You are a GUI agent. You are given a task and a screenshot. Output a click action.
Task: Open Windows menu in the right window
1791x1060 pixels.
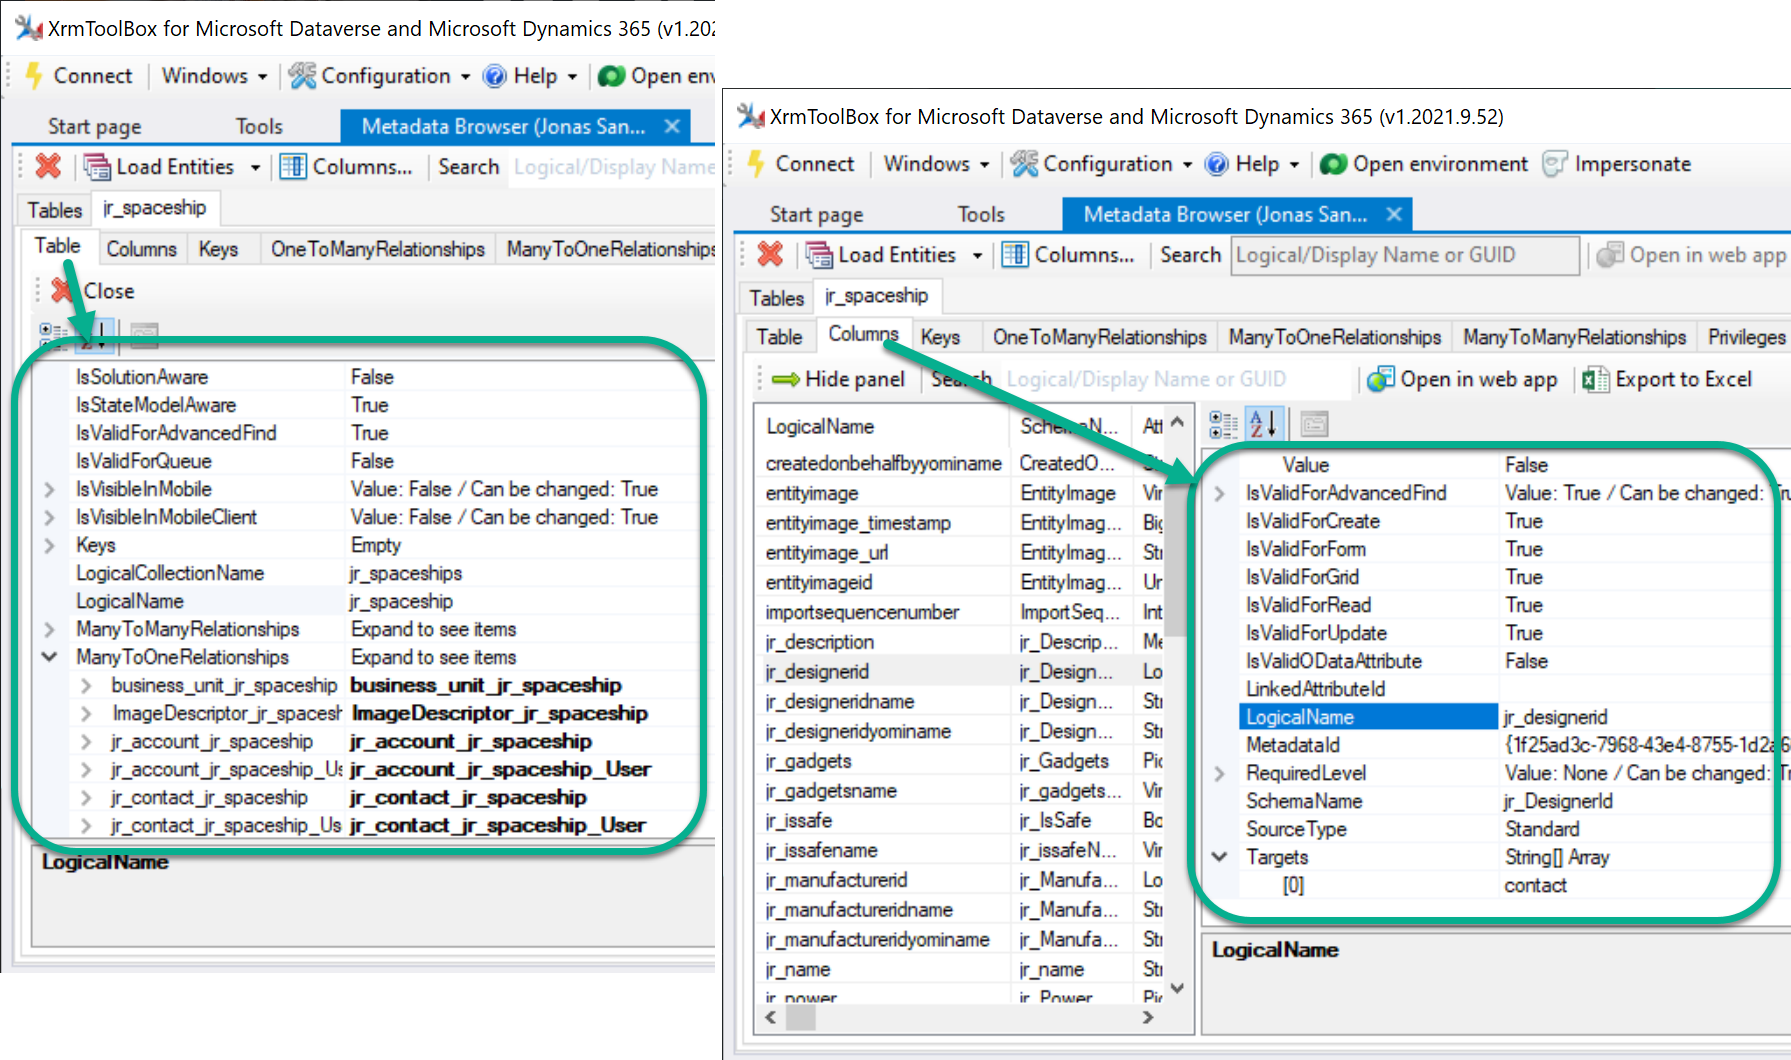click(937, 164)
